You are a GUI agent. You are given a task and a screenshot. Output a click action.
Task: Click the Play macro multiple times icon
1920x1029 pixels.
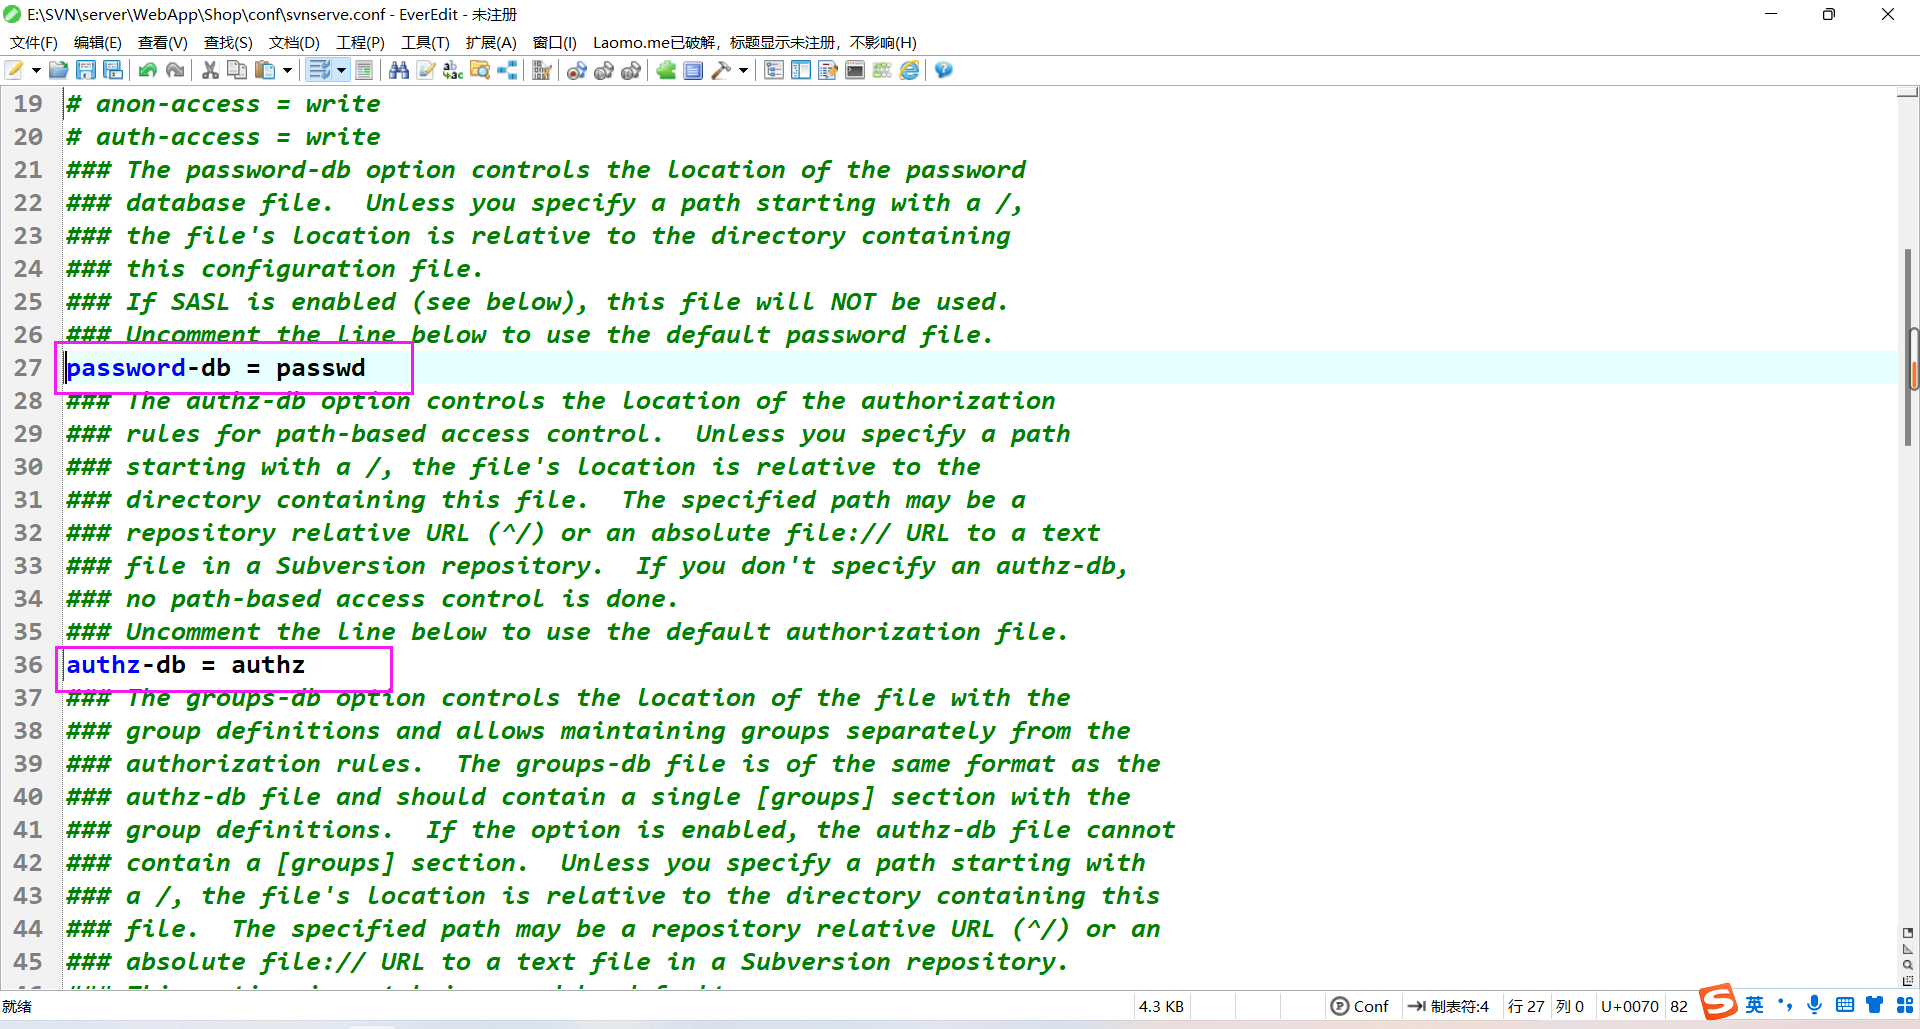pyautogui.click(x=631, y=70)
